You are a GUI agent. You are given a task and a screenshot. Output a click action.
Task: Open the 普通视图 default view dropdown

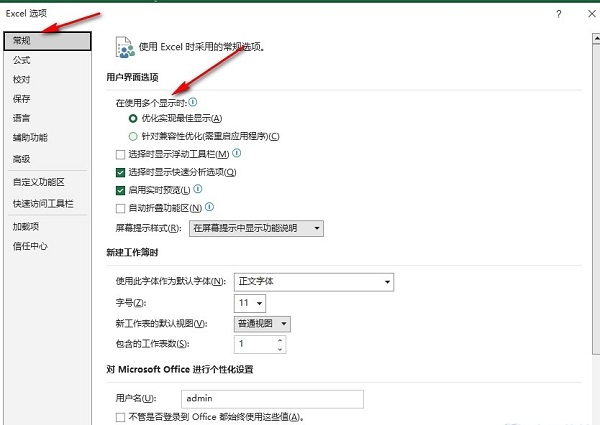click(x=262, y=323)
